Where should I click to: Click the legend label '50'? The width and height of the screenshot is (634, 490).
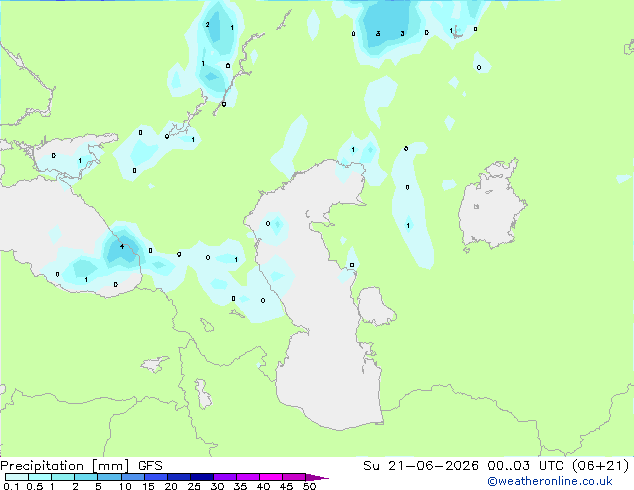pyautogui.click(x=309, y=486)
